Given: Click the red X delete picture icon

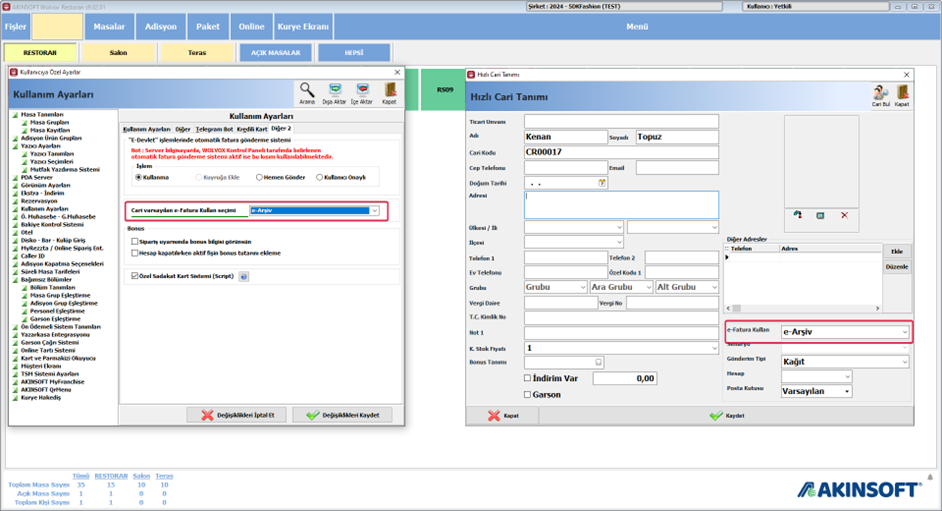Looking at the screenshot, I should click(844, 215).
